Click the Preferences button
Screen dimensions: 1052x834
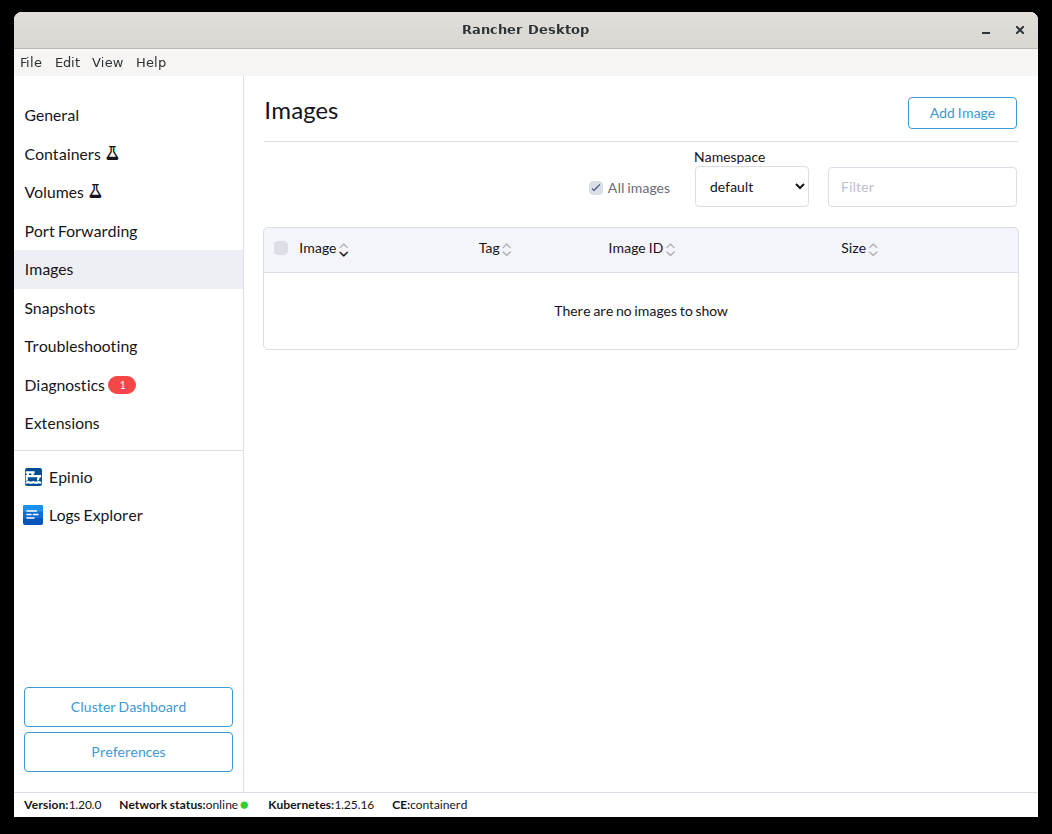tap(128, 752)
